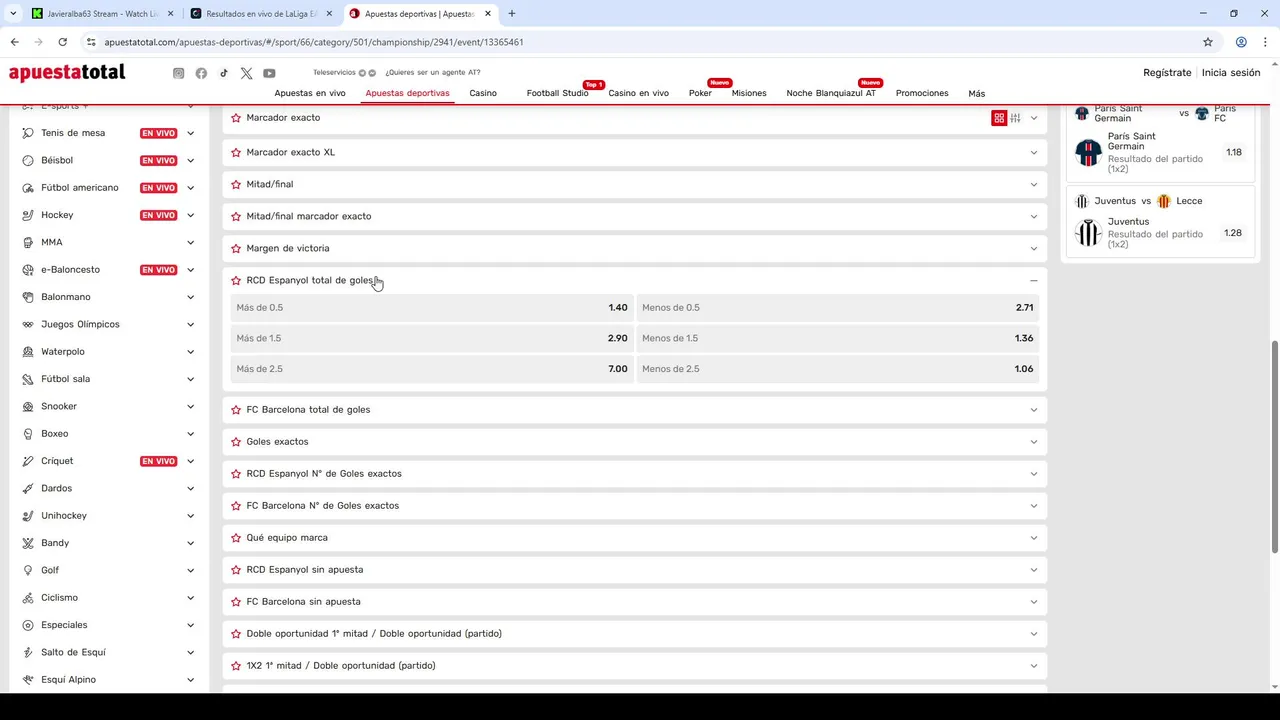Favorite the Qué equipo marca star
Image resolution: width=1280 pixels, height=720 pixels.
[x=236, y=537]
